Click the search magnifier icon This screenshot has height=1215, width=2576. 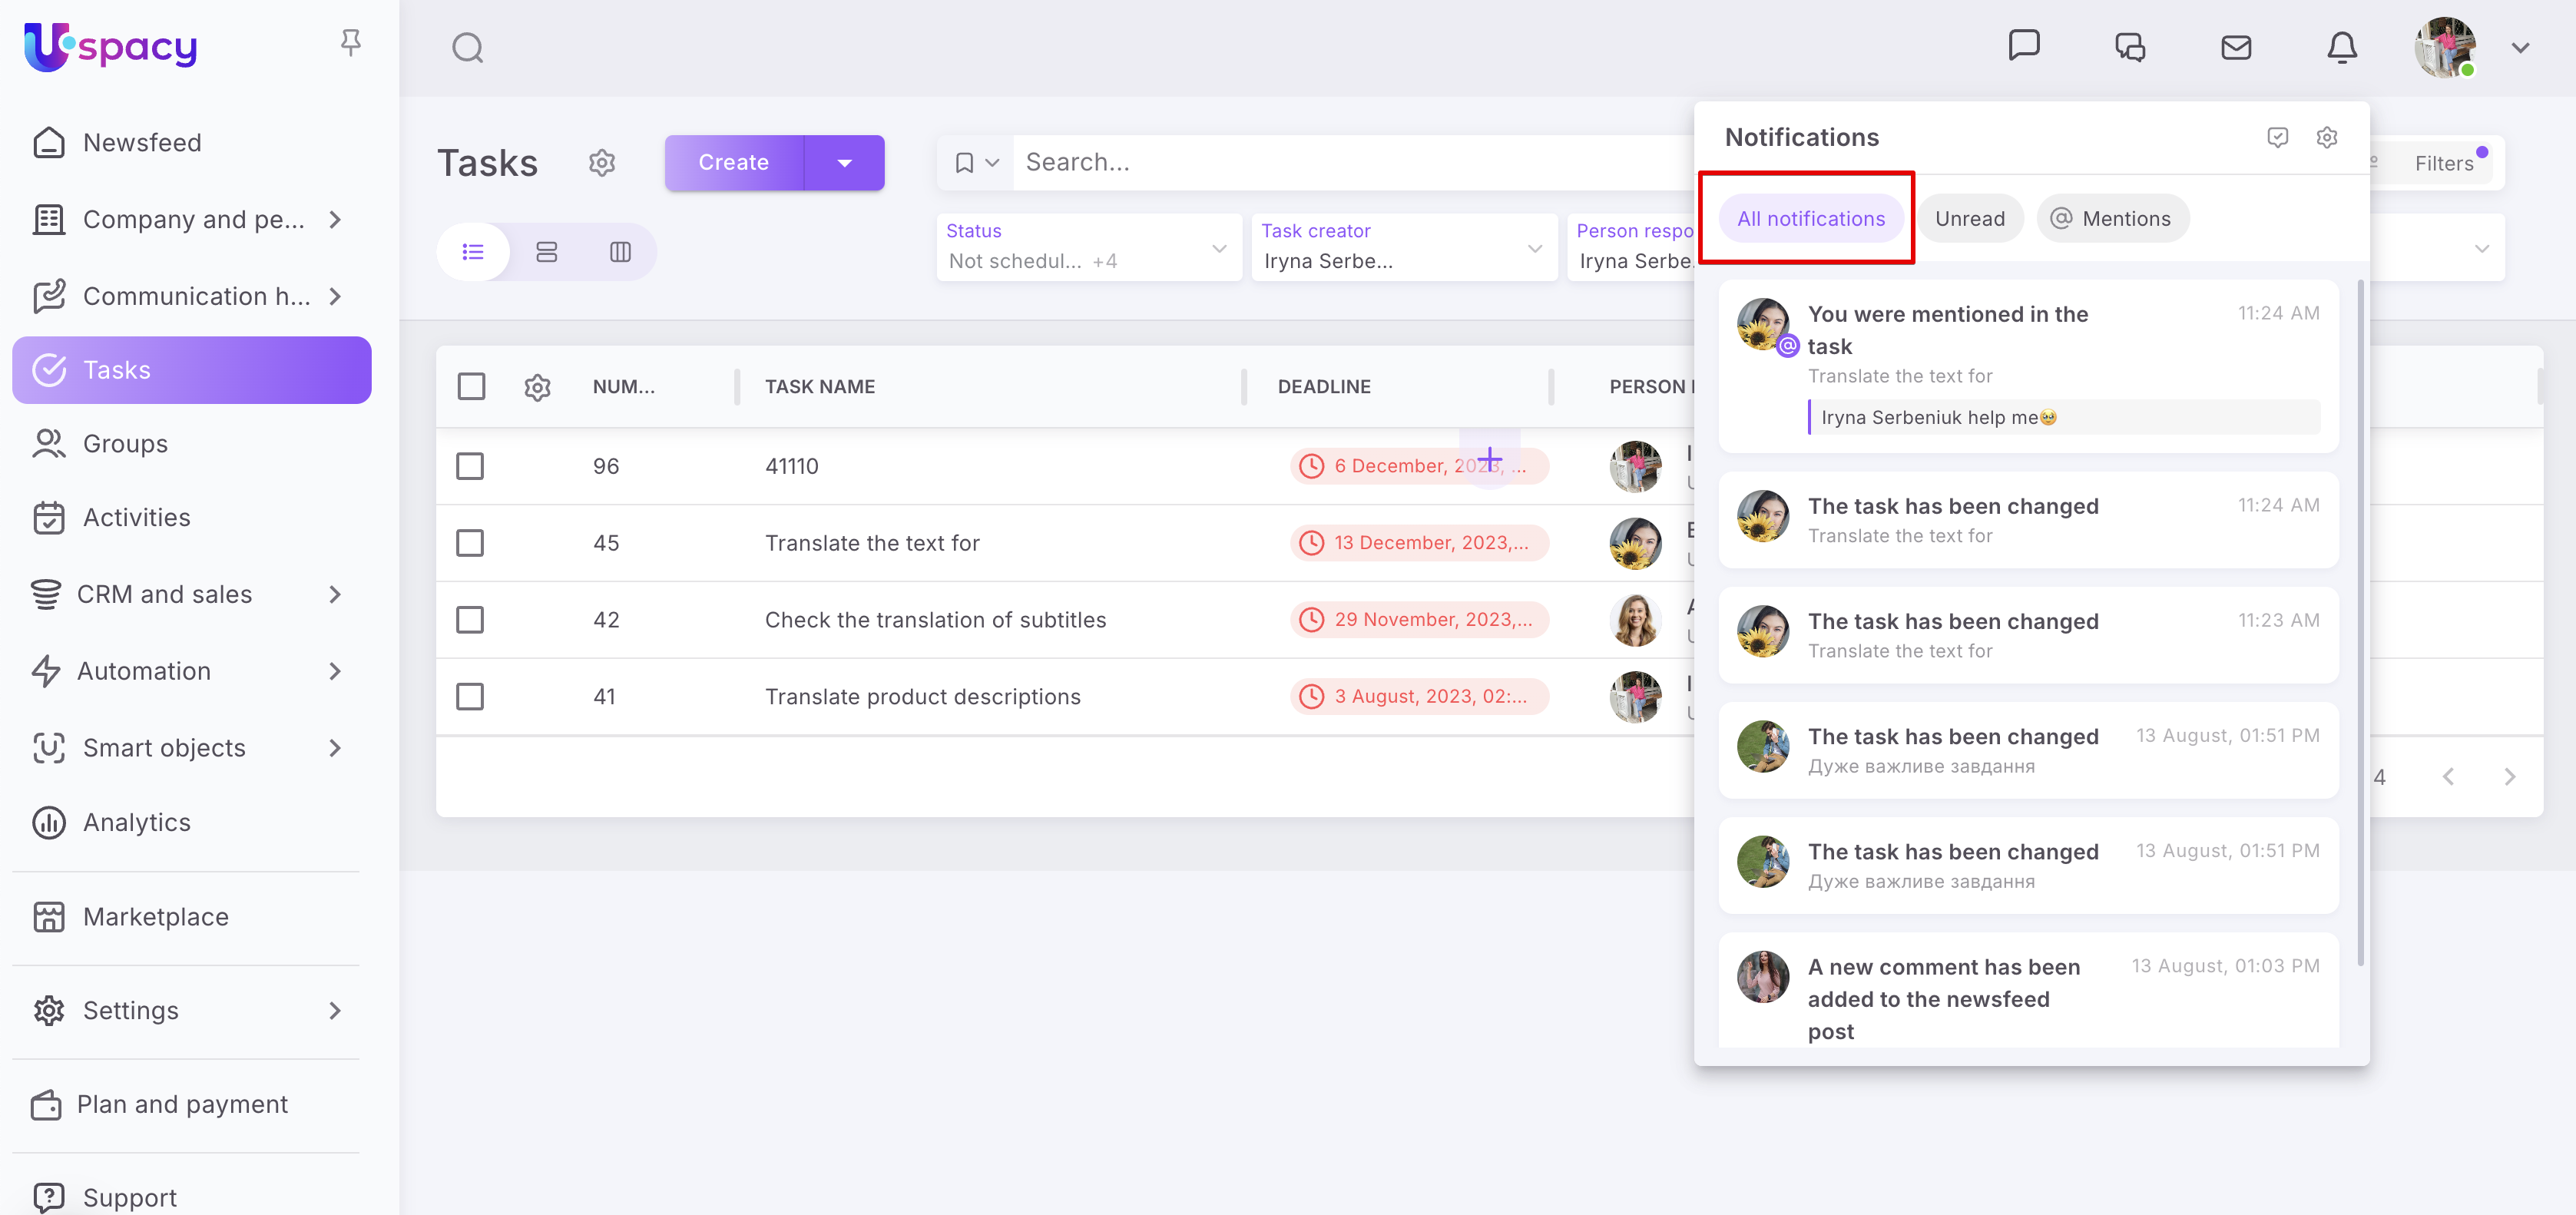(x=467, y=47)
